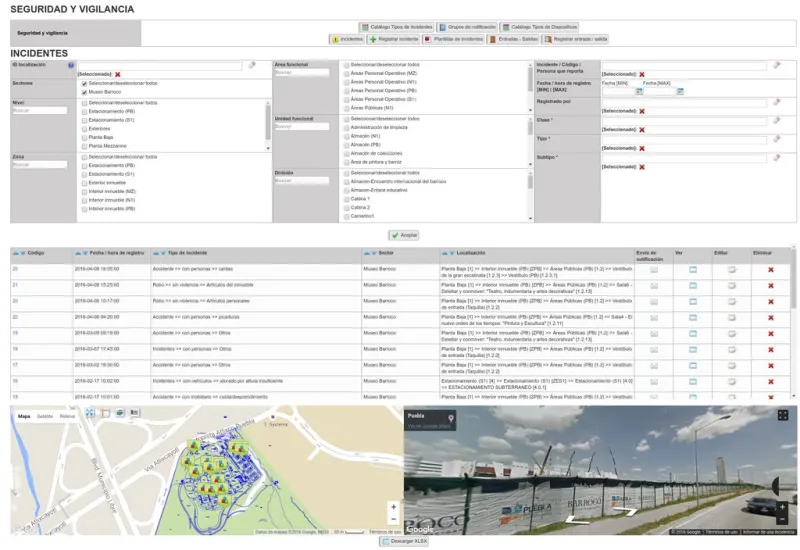The height and width of the screenshot is (550, 800).
Task: Delete the picaduras accident incident
Action: [770, 318]
